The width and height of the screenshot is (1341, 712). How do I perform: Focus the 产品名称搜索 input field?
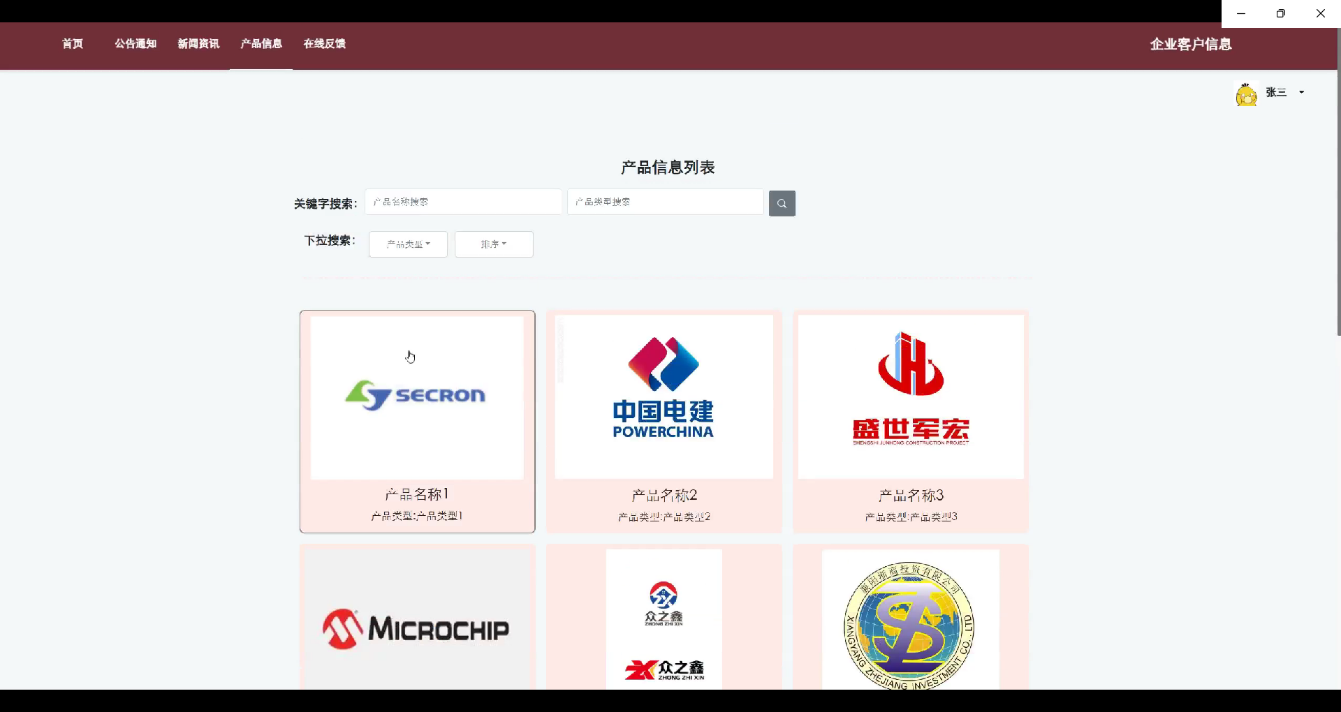pyautogui.click(x=463, y=202)
